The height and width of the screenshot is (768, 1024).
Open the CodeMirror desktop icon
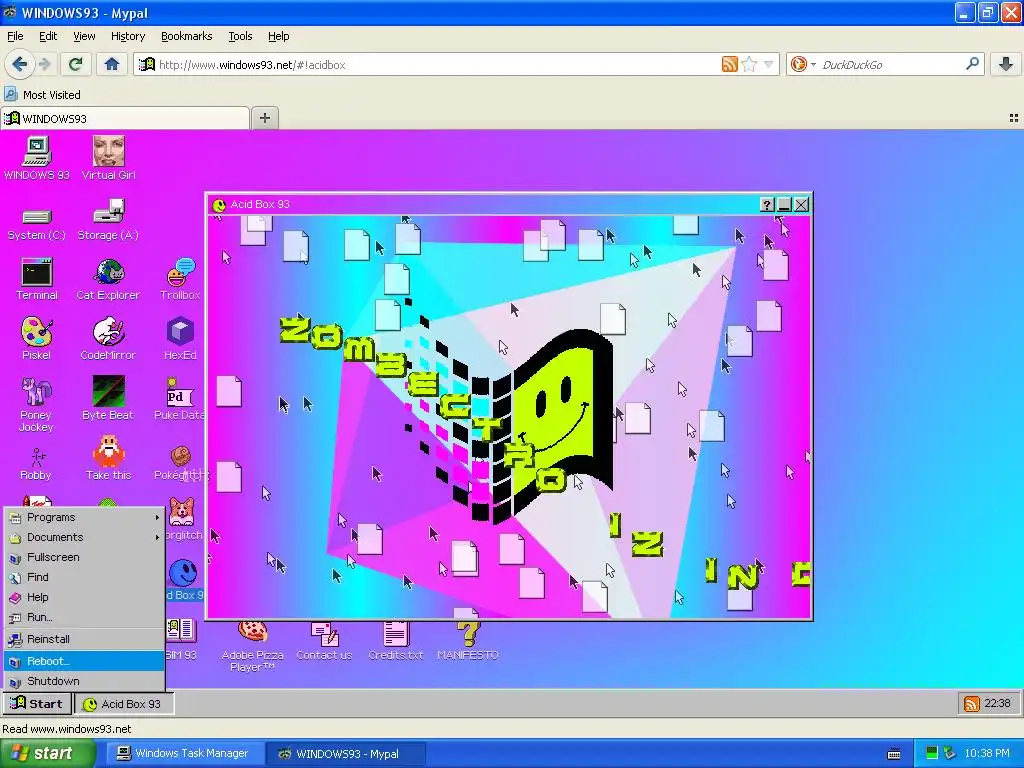tap(108, 339)
